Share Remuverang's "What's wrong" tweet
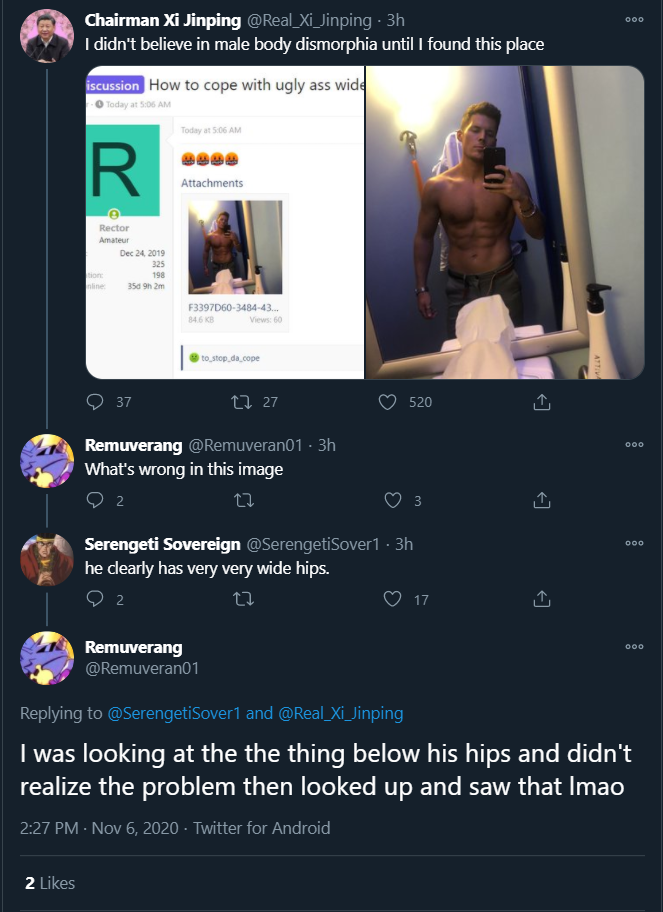The image size is (663, 912). coord(542,500)
